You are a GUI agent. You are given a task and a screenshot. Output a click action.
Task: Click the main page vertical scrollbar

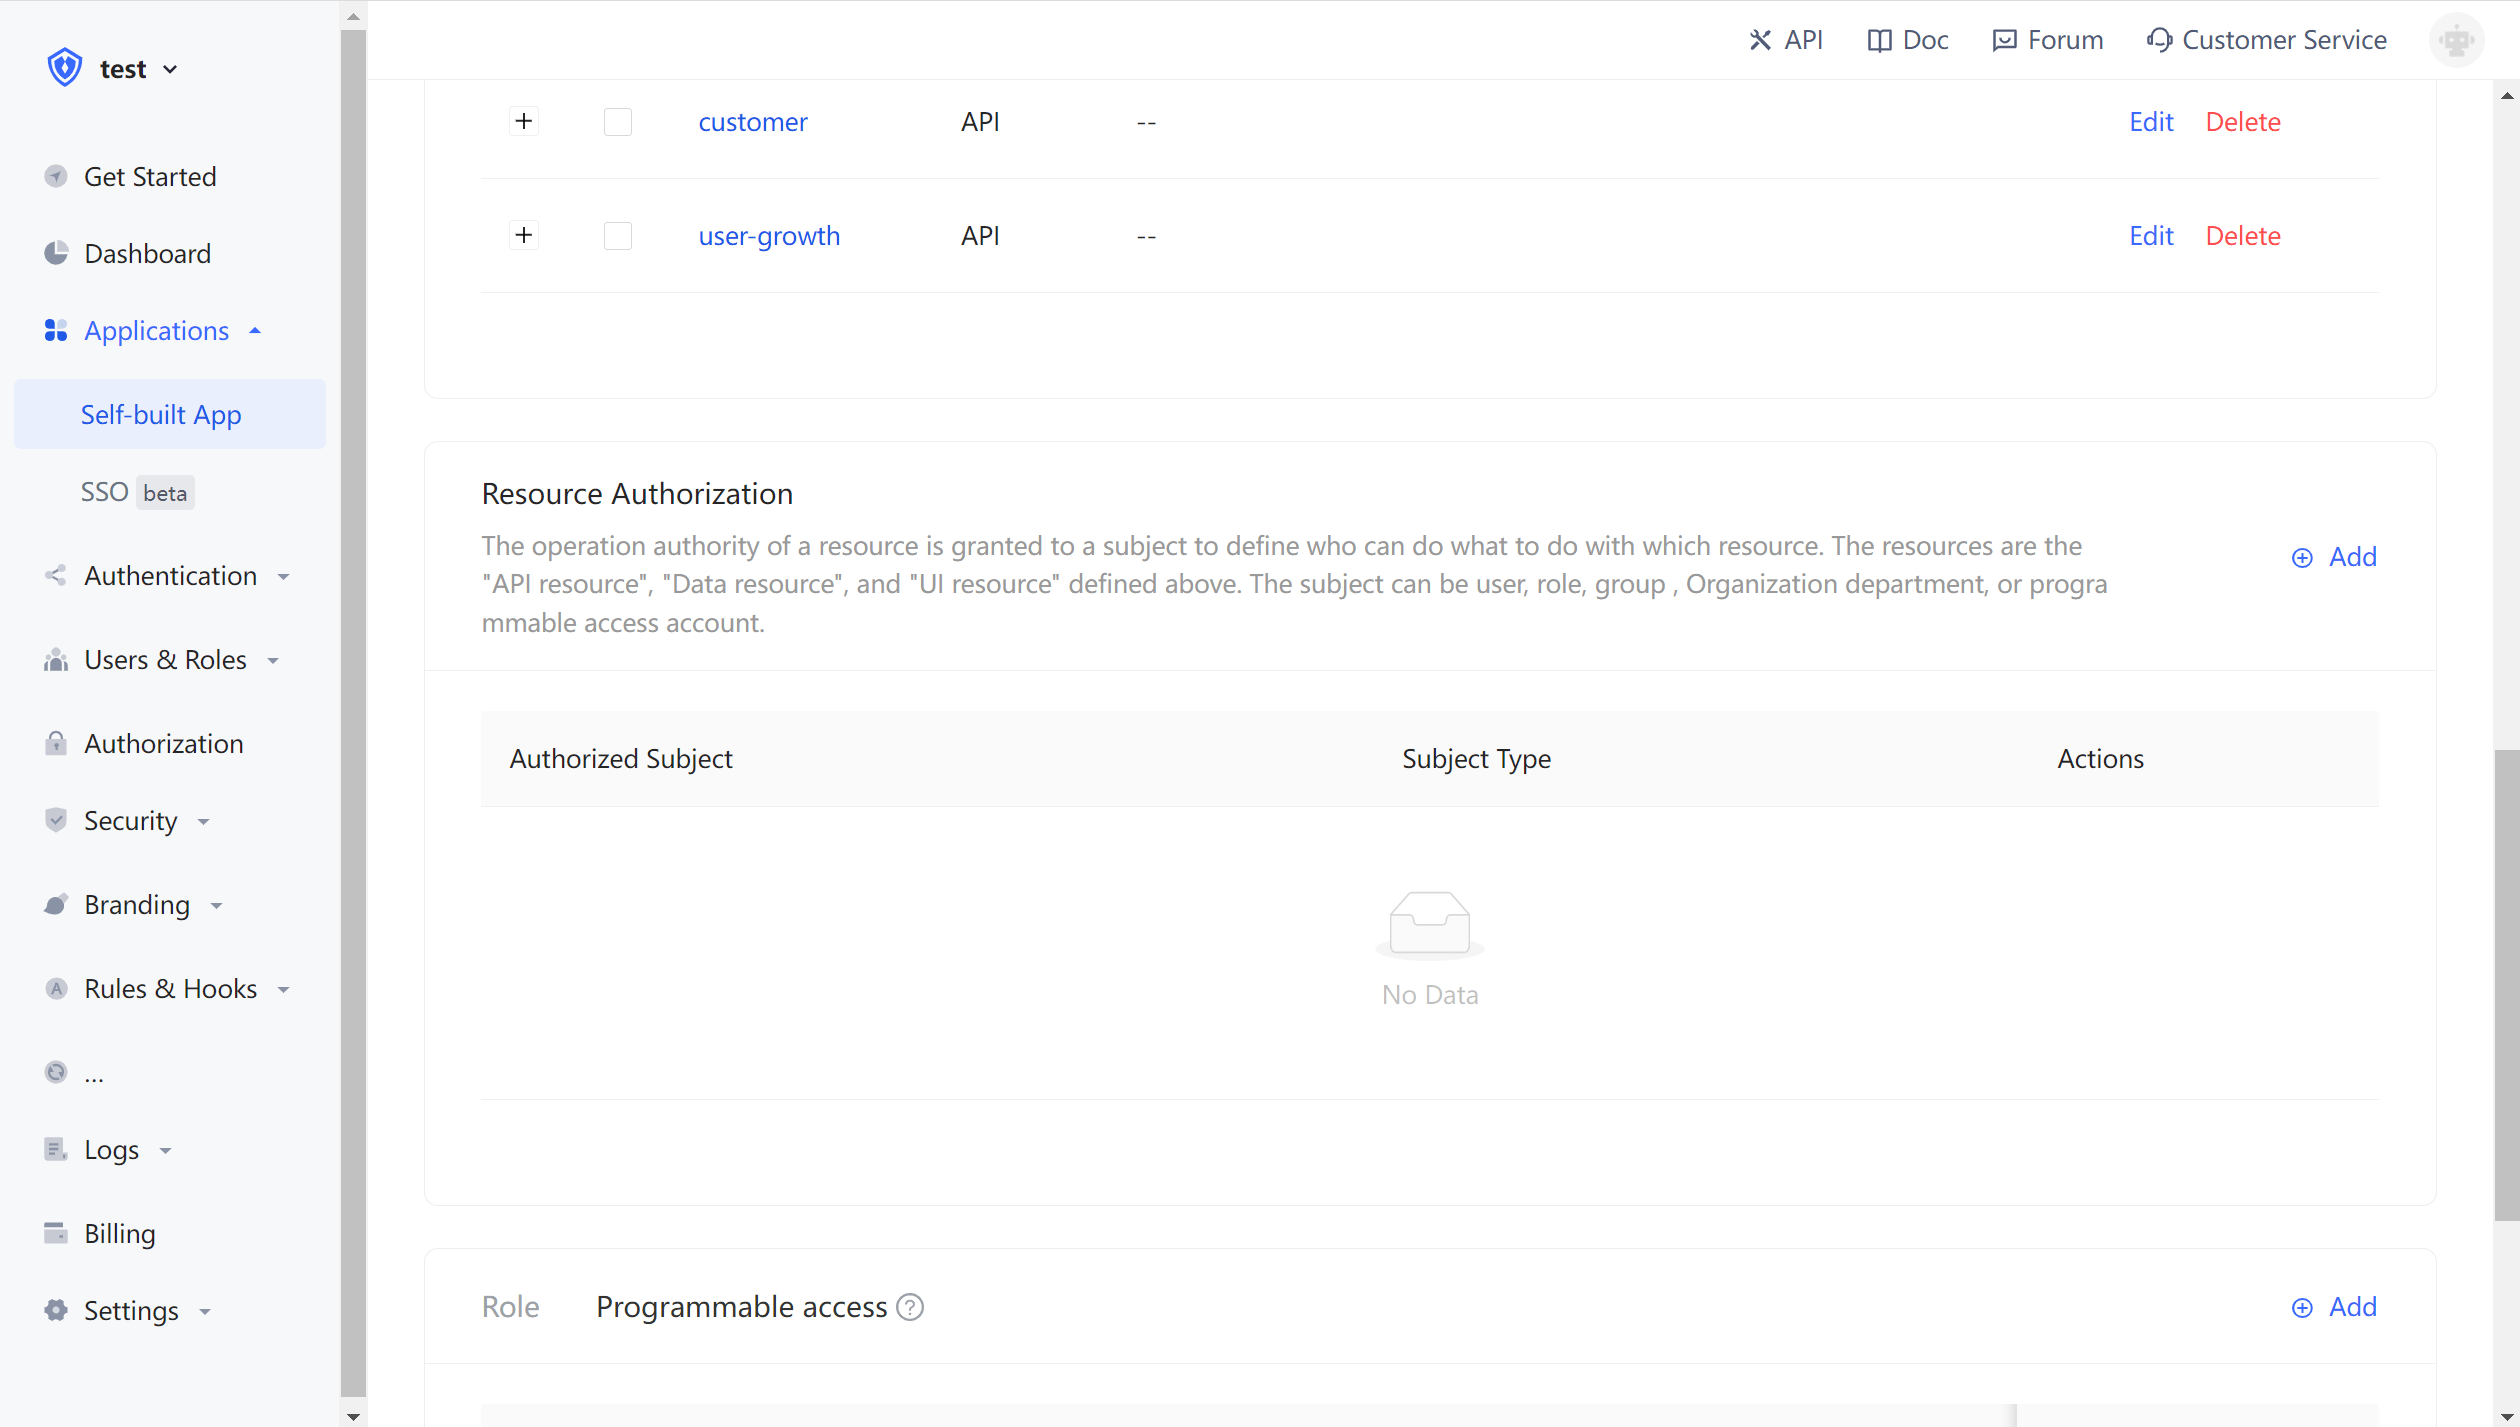click(x=2506, y=985)
